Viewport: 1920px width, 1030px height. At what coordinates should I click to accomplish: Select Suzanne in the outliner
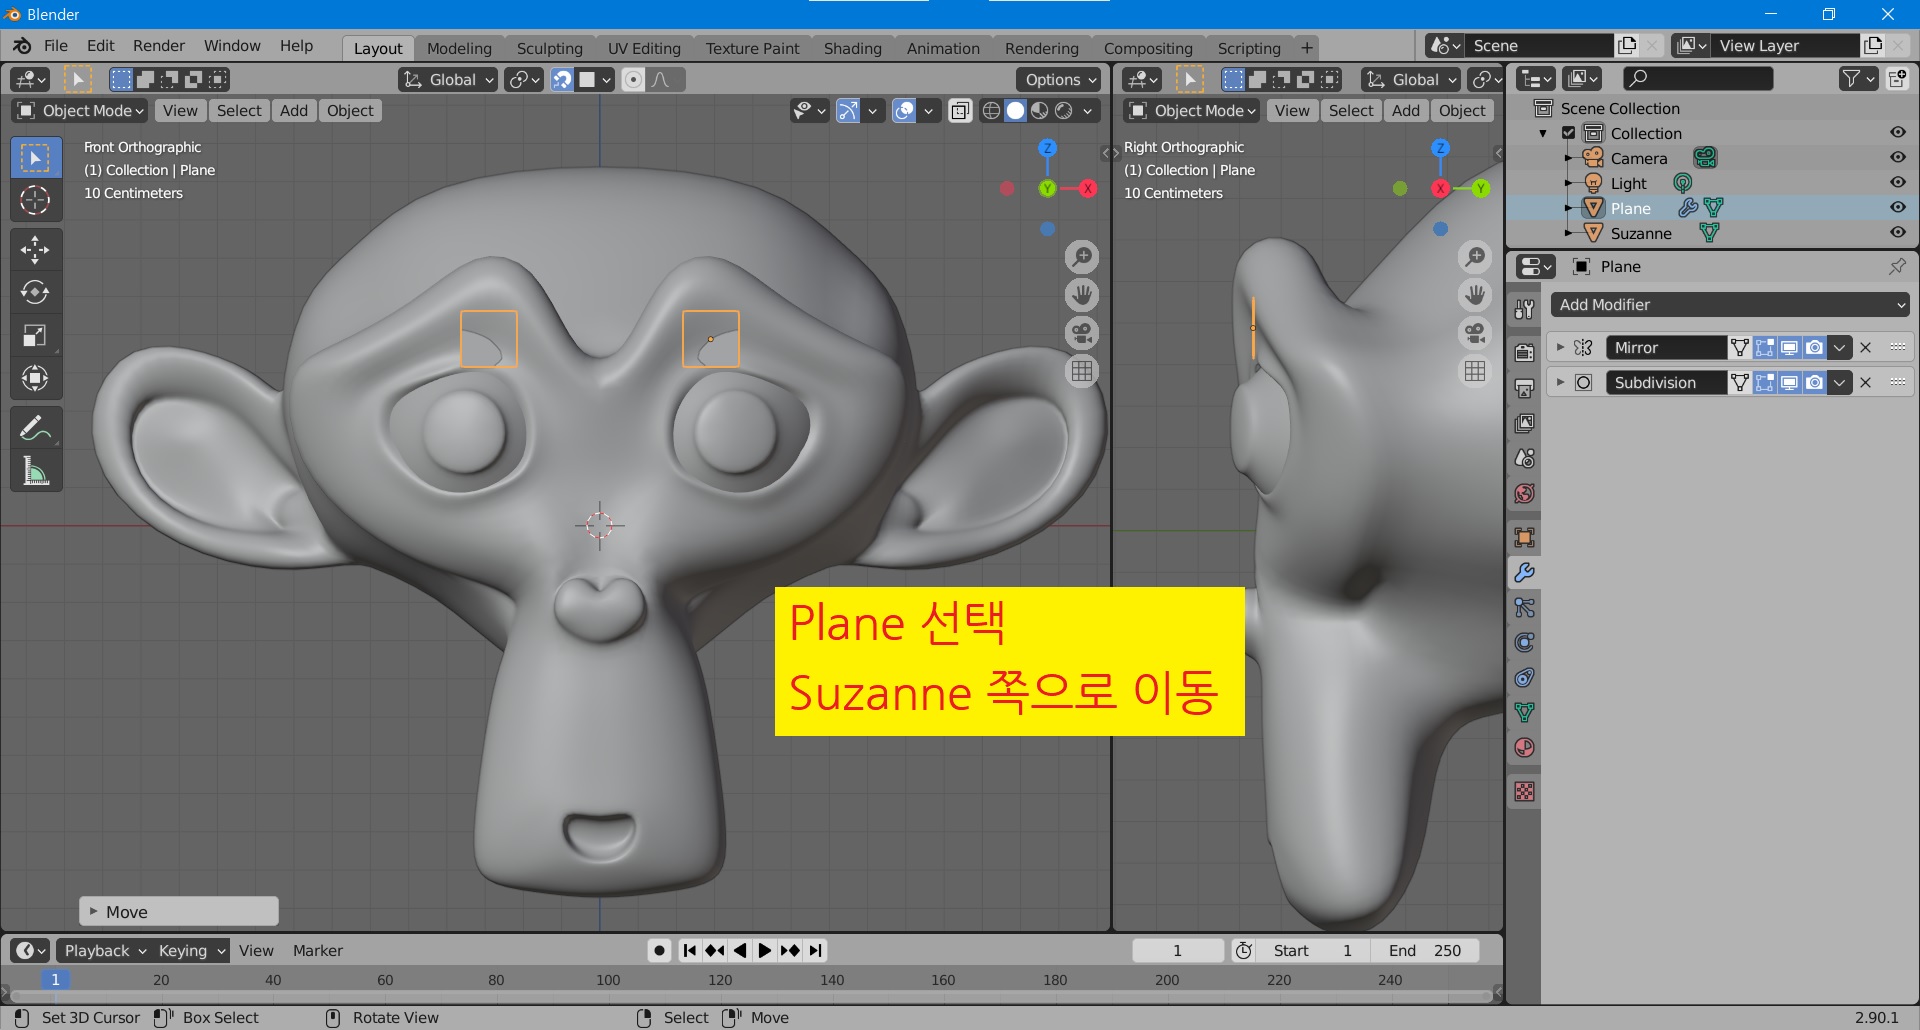[1641, 233]
